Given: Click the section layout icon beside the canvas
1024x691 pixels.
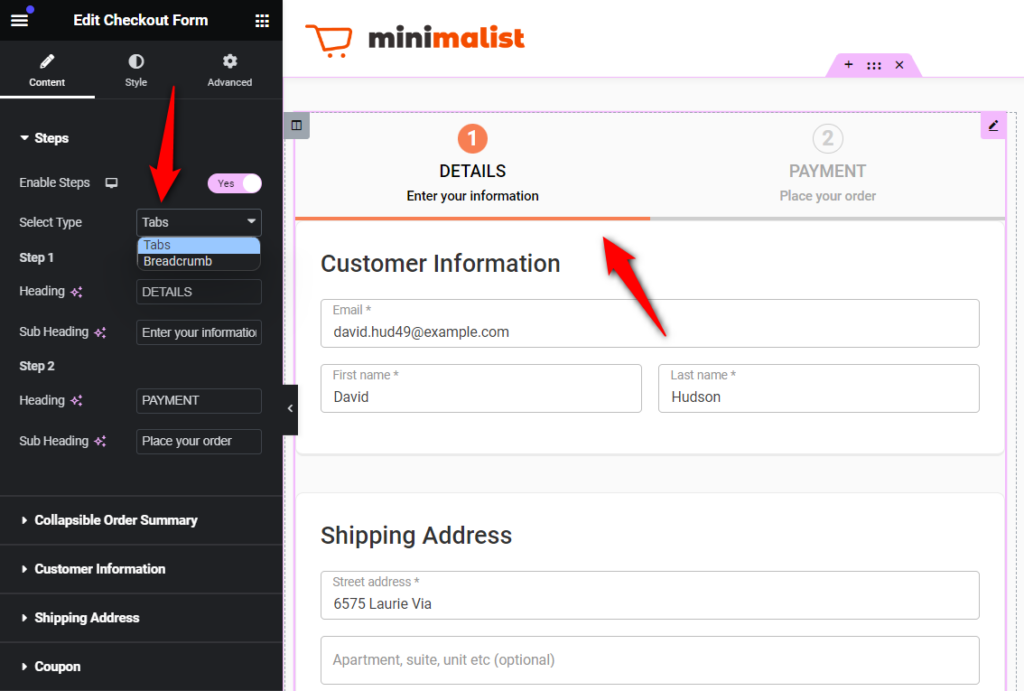Looking at the screenshot, I should click(x=296, y=124).
